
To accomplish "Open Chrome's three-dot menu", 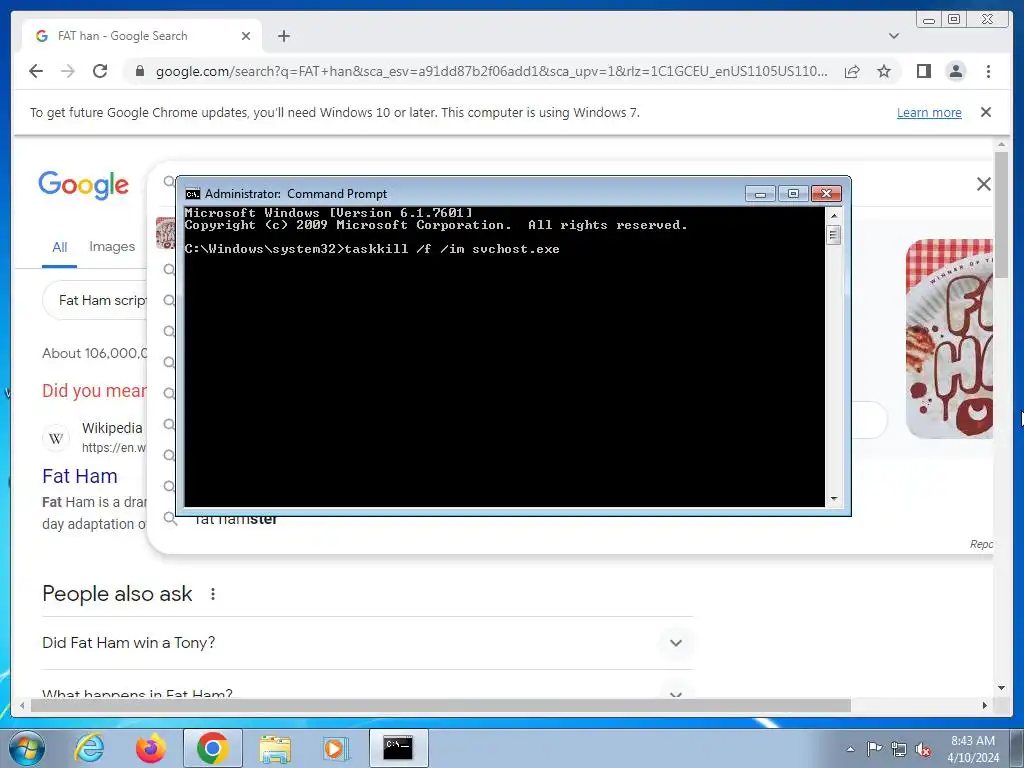I will [988, 71].
